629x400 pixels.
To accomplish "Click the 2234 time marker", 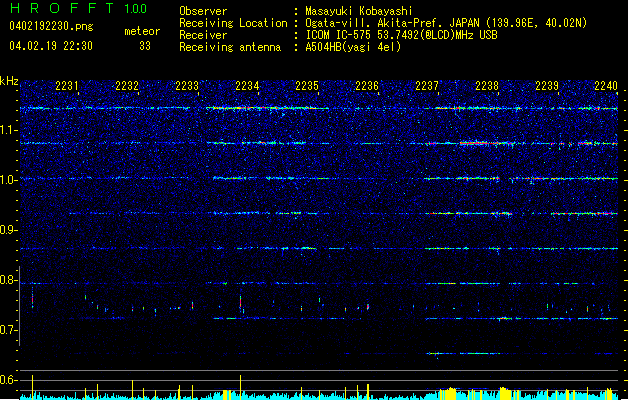I will [247, 86].
